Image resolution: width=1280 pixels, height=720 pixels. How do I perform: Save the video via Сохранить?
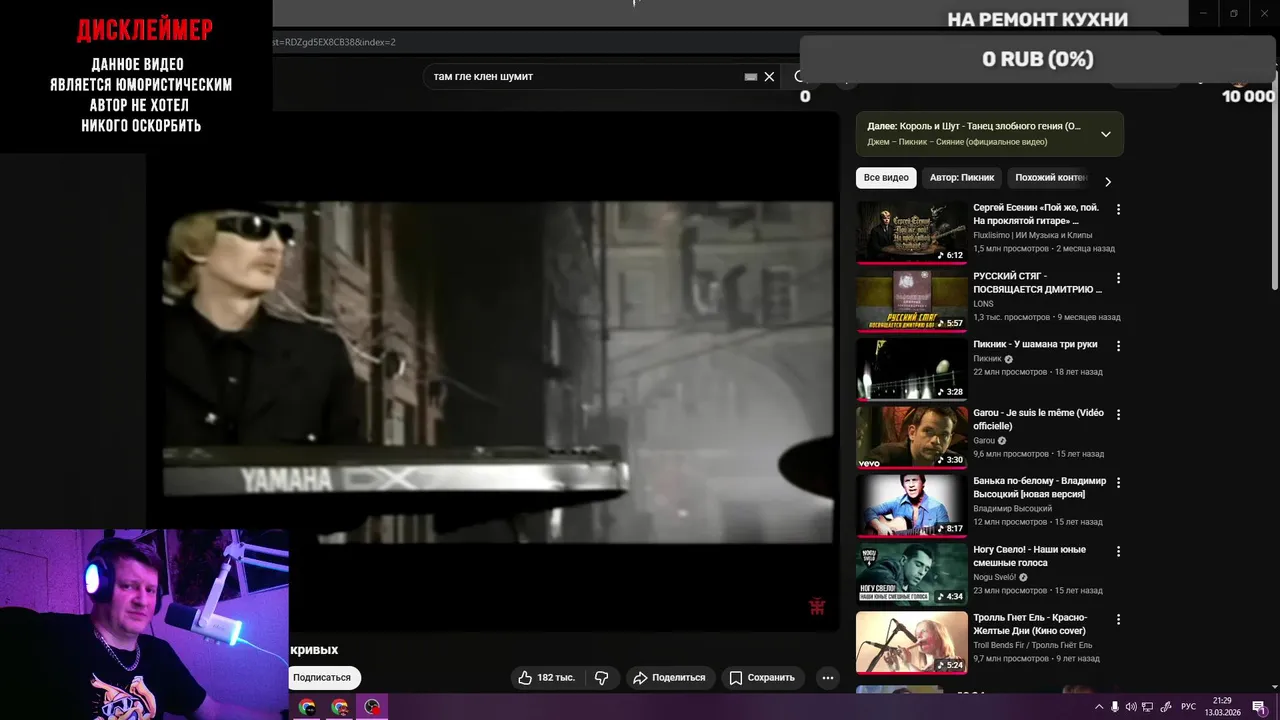(762, 678)
